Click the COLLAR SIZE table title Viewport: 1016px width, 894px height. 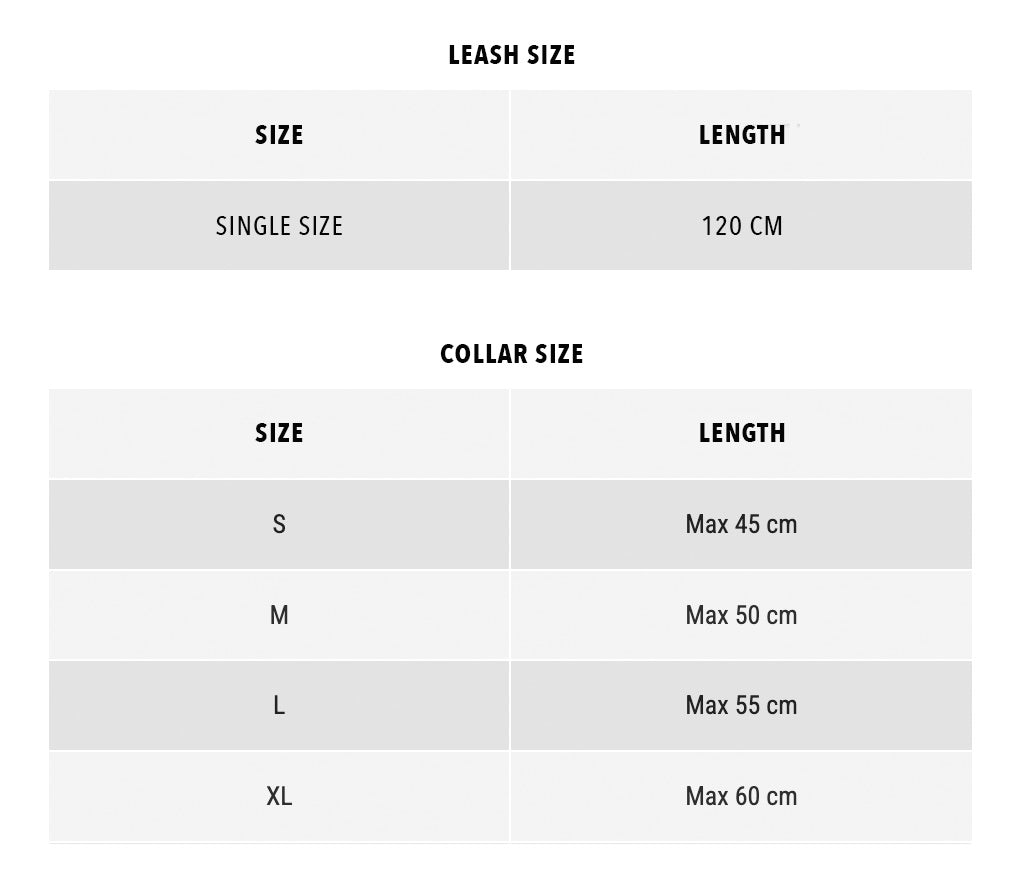[x=511, y=354]
